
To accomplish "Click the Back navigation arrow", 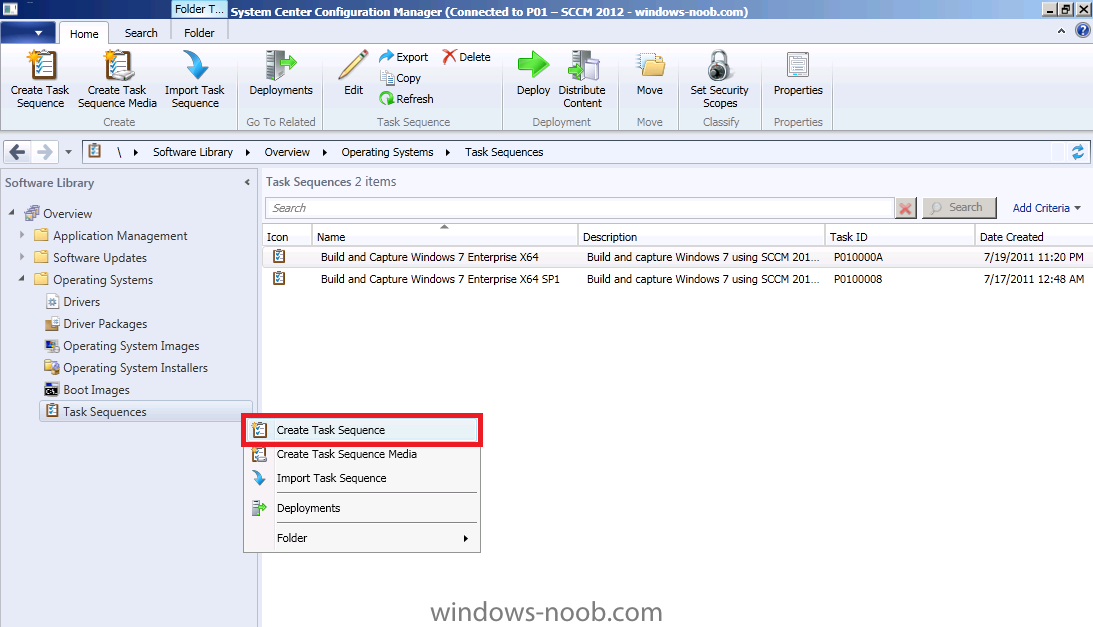I will 17,151.
